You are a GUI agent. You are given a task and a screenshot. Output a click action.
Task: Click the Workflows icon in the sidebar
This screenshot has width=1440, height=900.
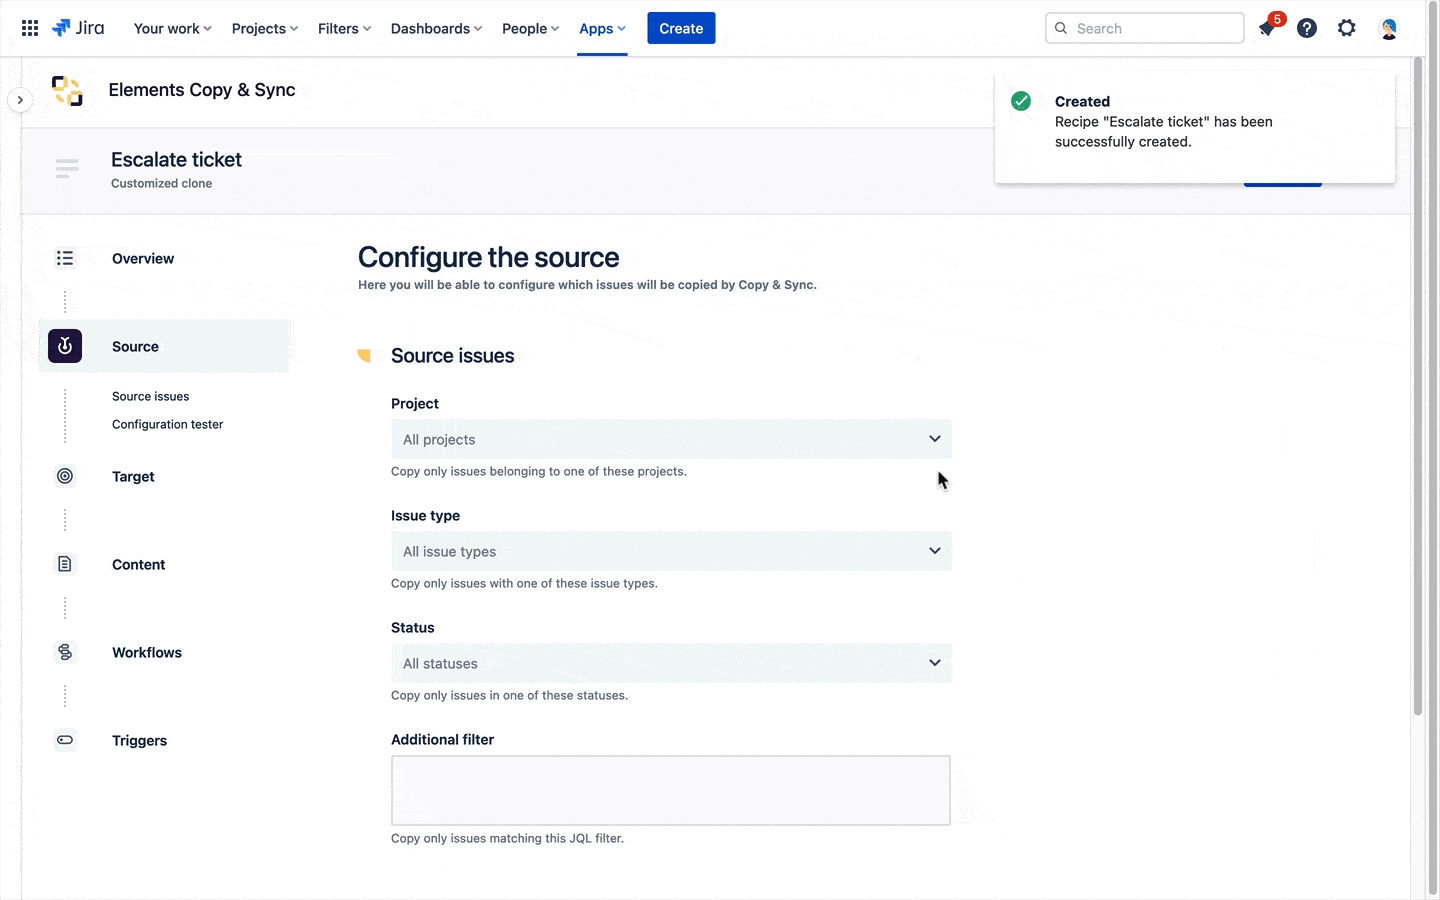click(64, 652)
